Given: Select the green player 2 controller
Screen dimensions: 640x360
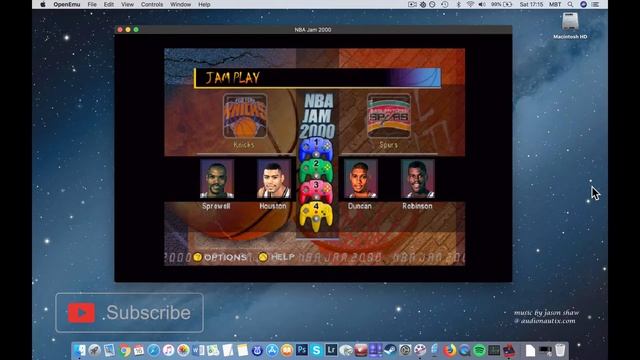Looking at the screenshot, I should pos(316,171).
